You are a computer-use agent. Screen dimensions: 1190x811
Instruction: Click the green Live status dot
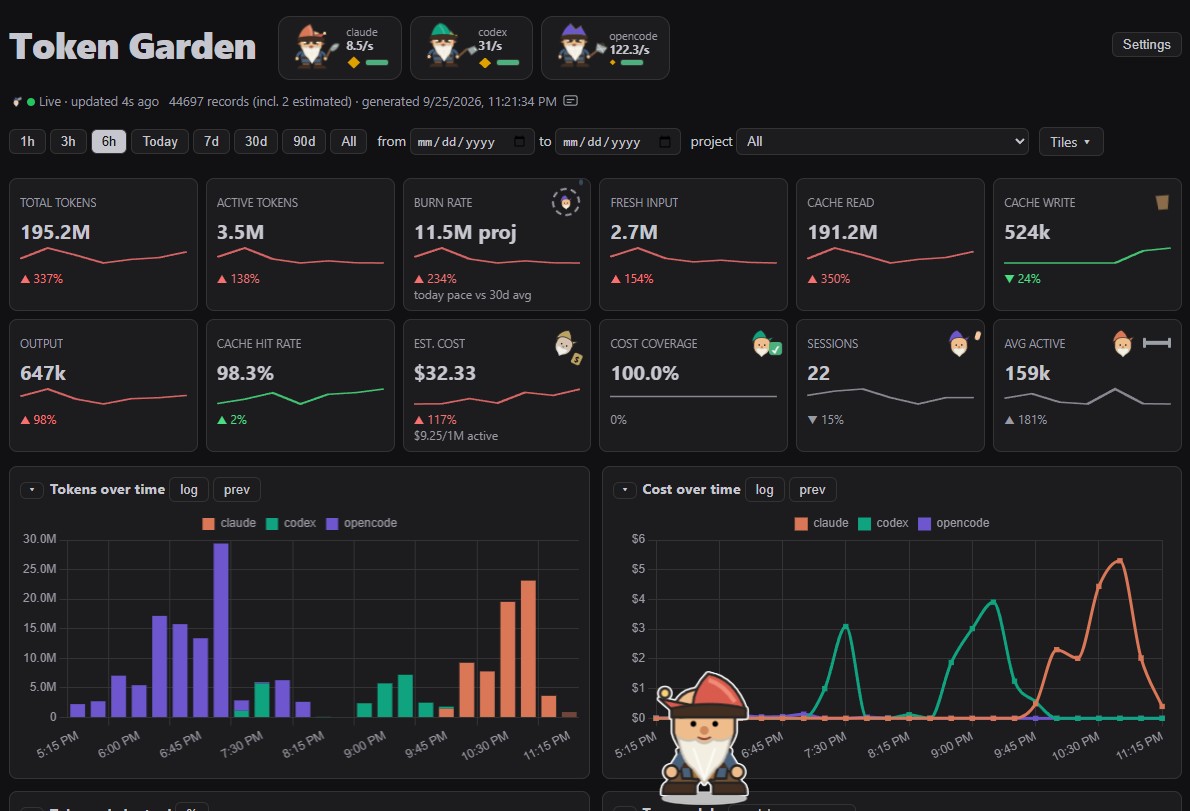tap(31, 102)
